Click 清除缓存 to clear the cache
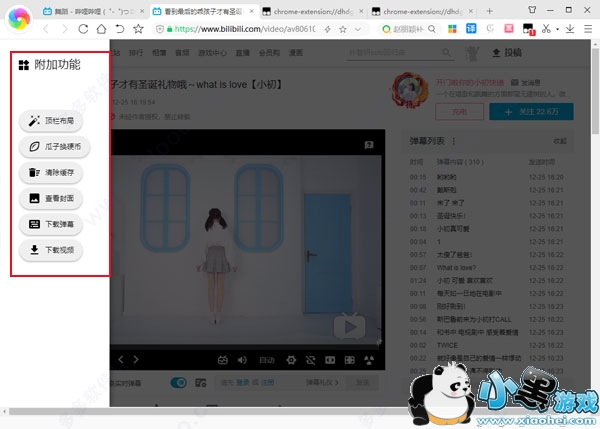Viewport: 600px width, 429px height. [x=51, y=173]
